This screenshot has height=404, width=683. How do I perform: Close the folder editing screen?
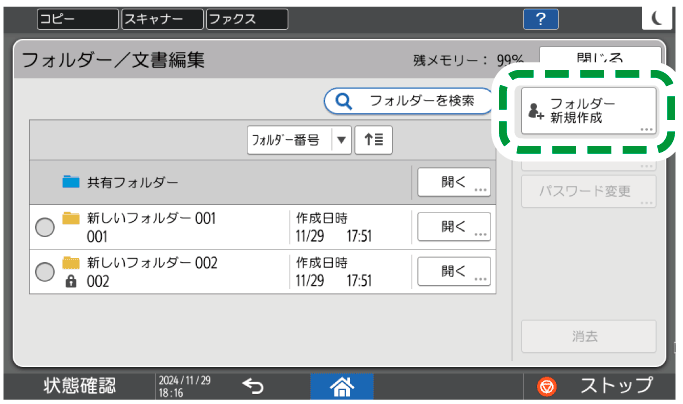pyautogui.click(x=600, y=57)
